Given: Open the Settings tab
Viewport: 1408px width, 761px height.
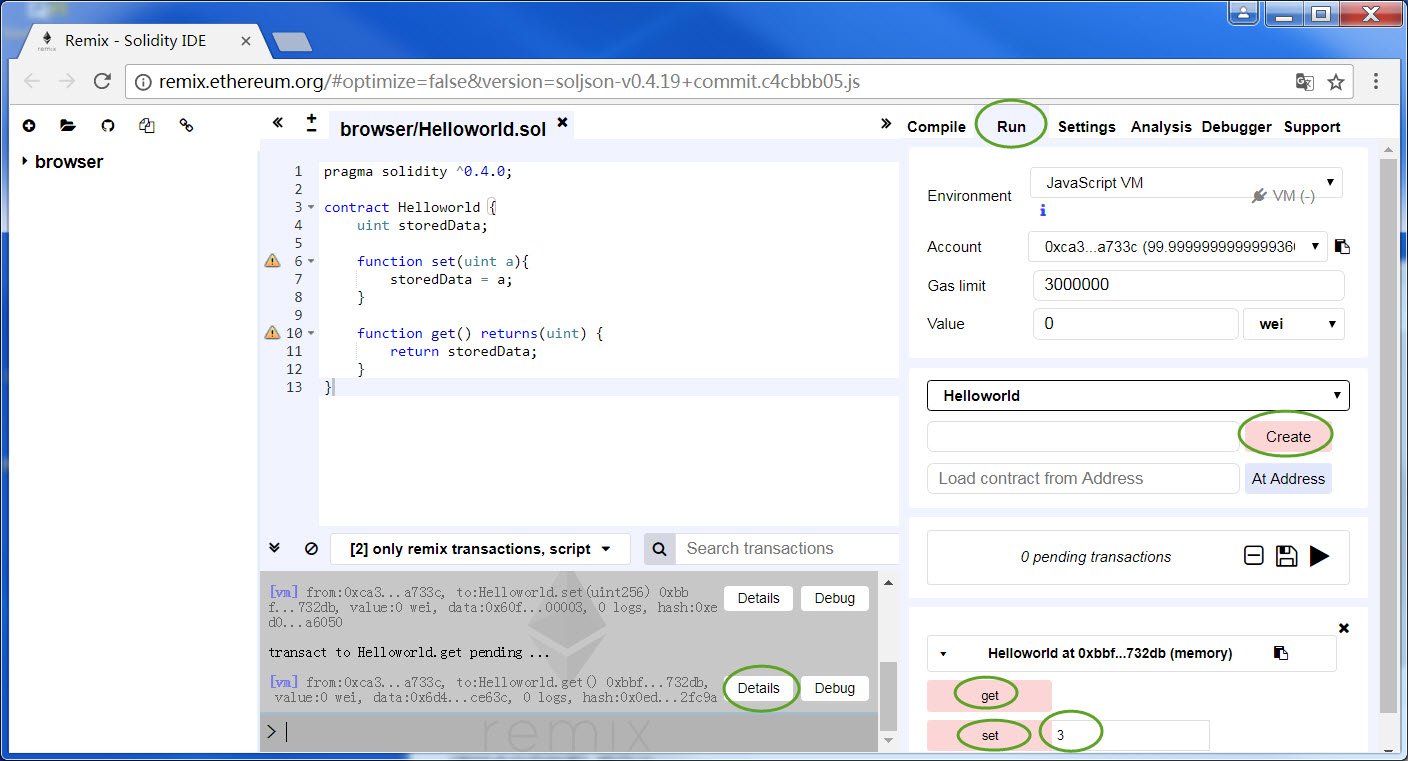Looking at the screenshot, I should (x=1086, y=127).
